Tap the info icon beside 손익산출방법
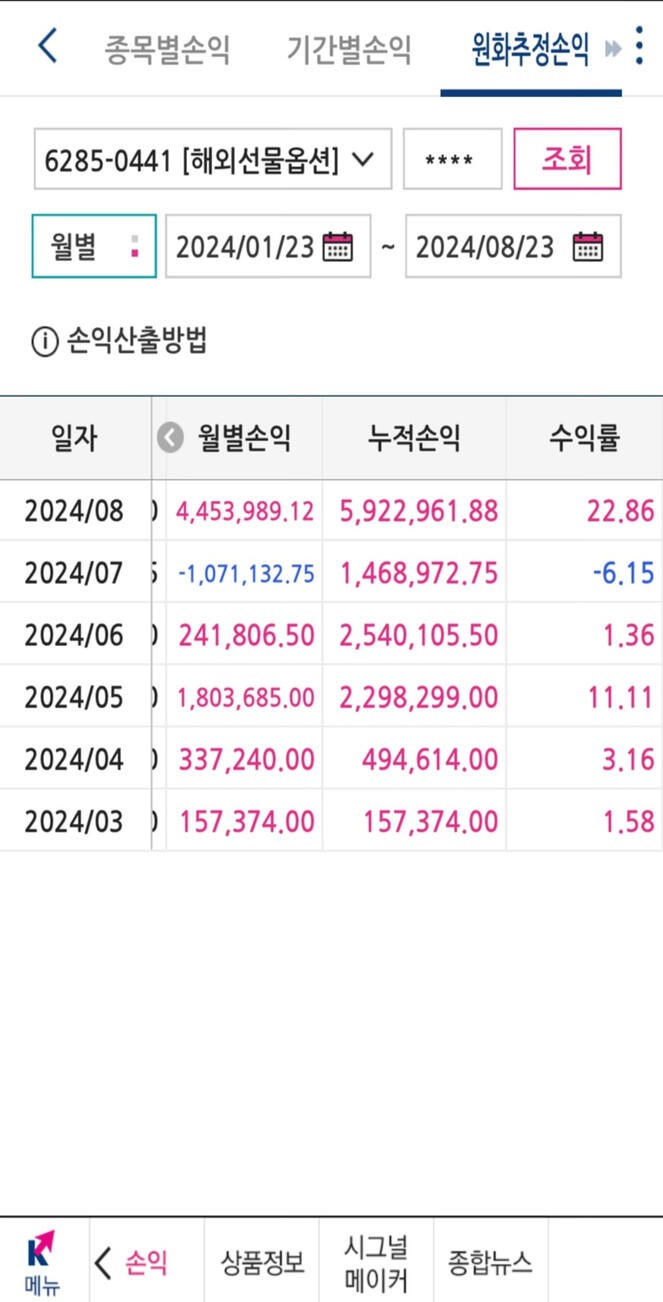Image resolution: width=663 pixels, height=1302 pixels. [x=45, y=342]
